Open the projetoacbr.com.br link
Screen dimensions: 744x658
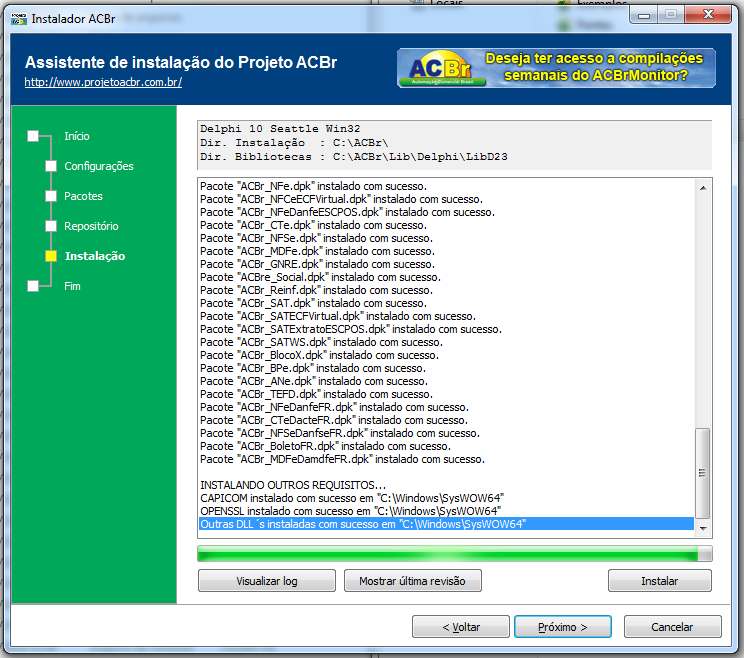tap(103, 82)
